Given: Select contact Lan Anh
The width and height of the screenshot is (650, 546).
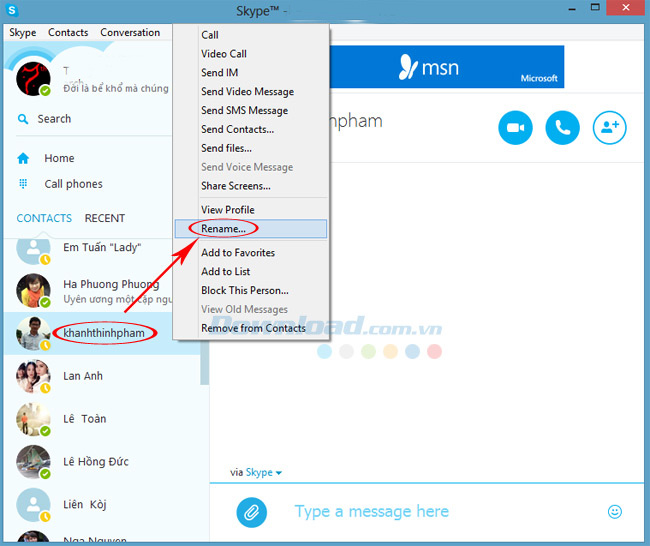Looking at the screenshot, I should click(x=83, y=376).
